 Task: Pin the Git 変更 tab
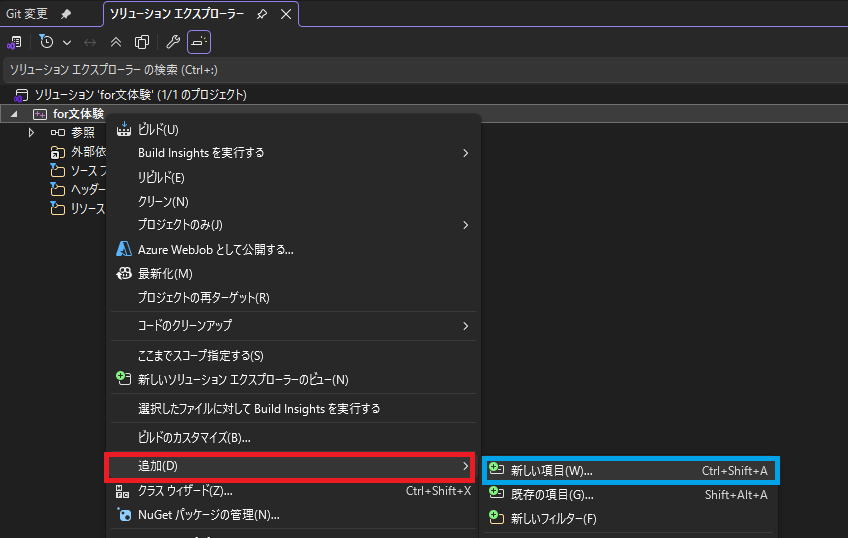coord(66,14)
